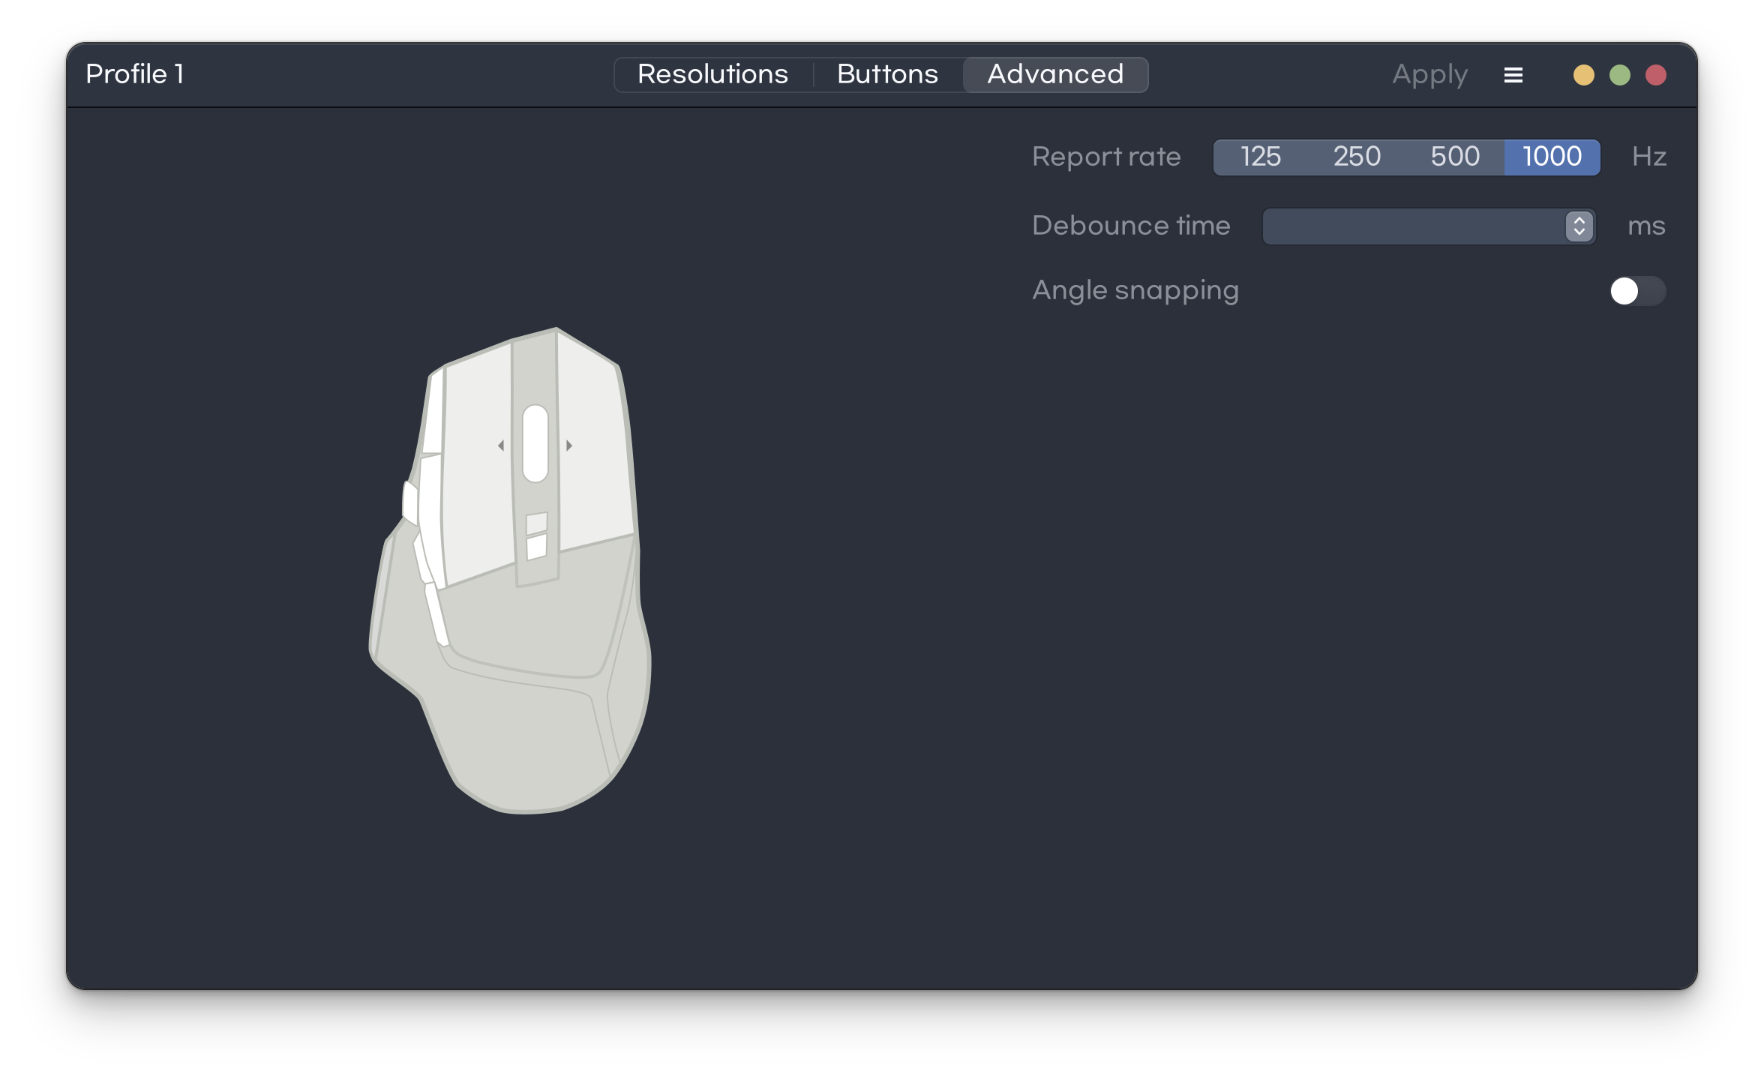Select the Advanced tab
This screenshot has height=1080, width=1764.
(1055, 74)
